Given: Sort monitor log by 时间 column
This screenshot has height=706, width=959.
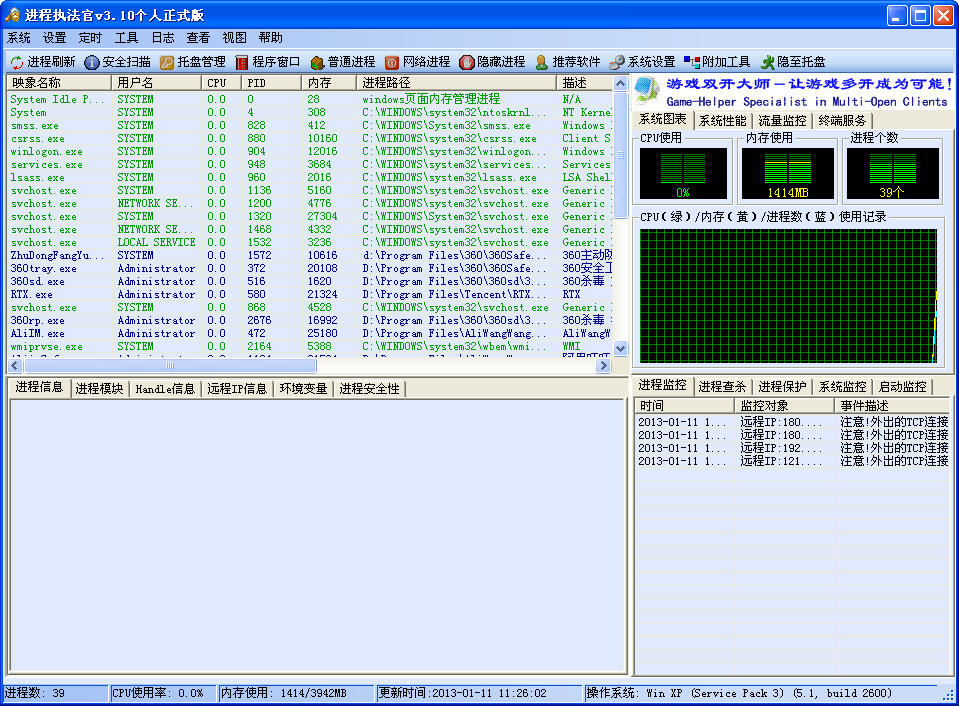Looking at the screenshot, I should click(684, 406).
